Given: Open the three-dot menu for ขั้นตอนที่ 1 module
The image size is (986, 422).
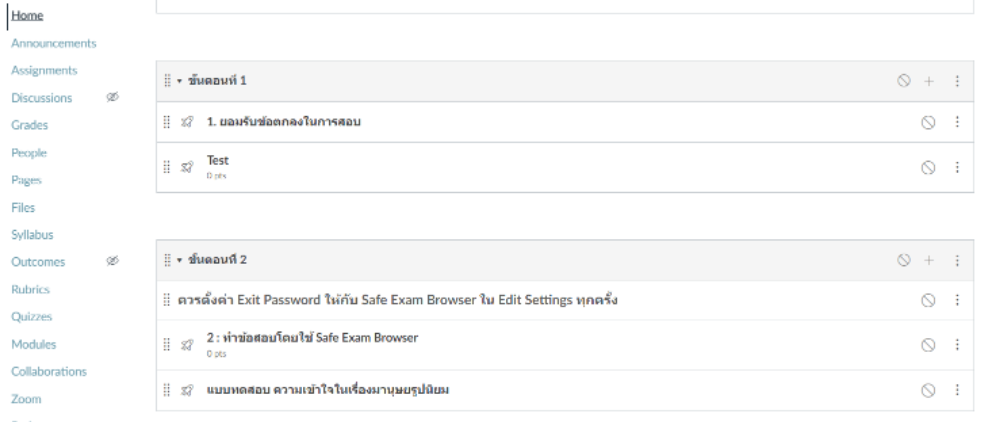Looking at the screenshot, I should coord(957,81).
